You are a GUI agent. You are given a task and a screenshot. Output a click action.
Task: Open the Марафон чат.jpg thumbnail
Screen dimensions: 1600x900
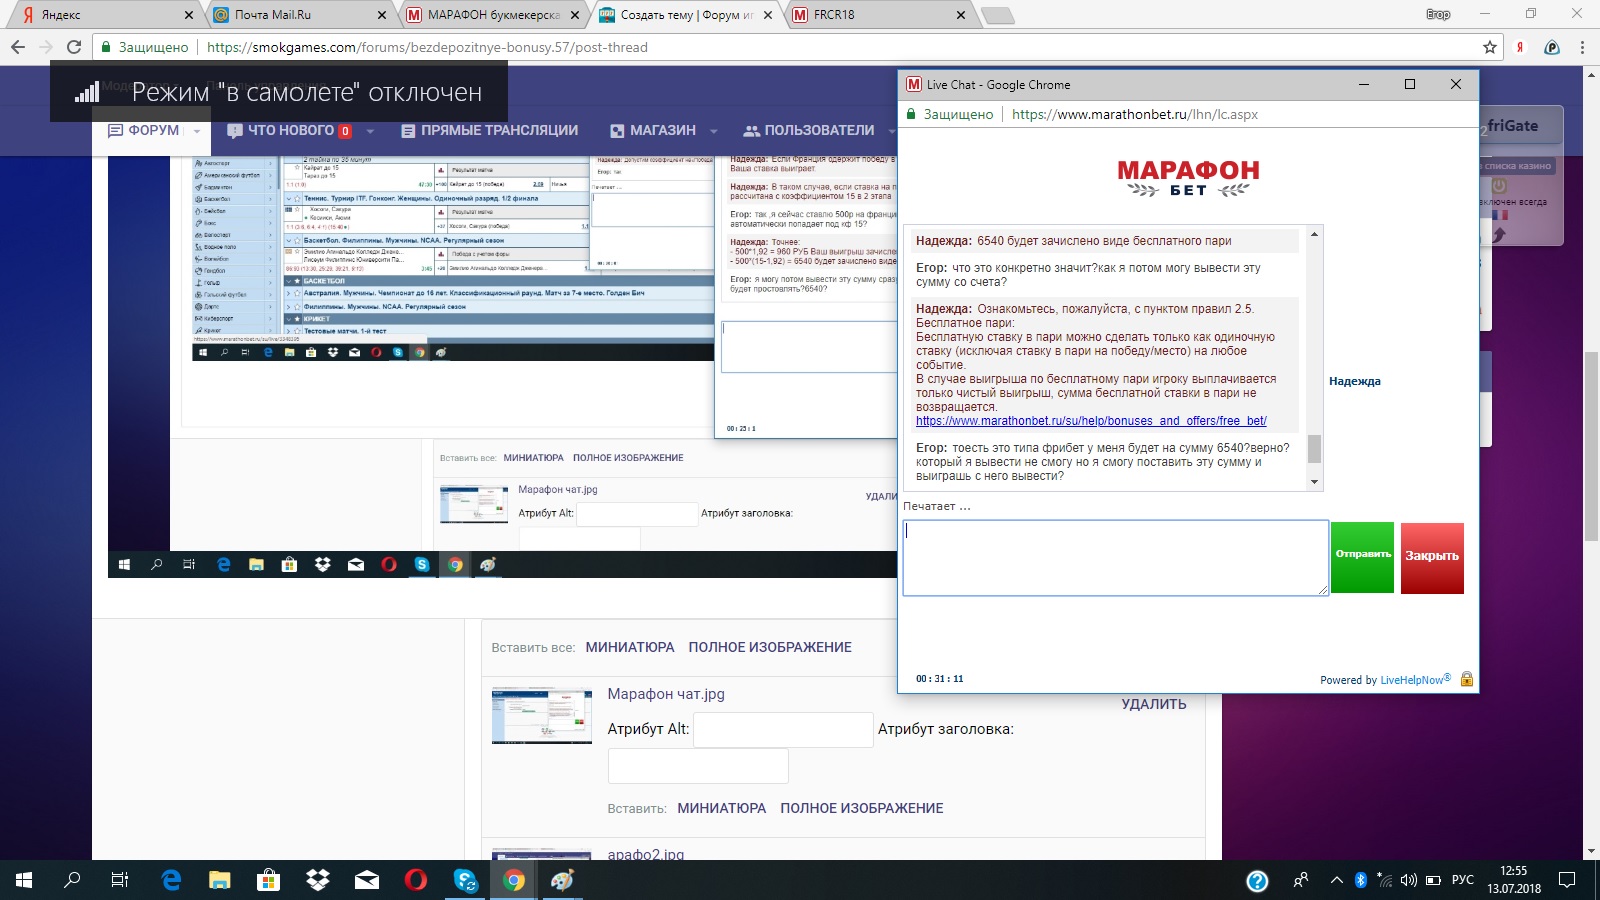(x=541, y=715)
